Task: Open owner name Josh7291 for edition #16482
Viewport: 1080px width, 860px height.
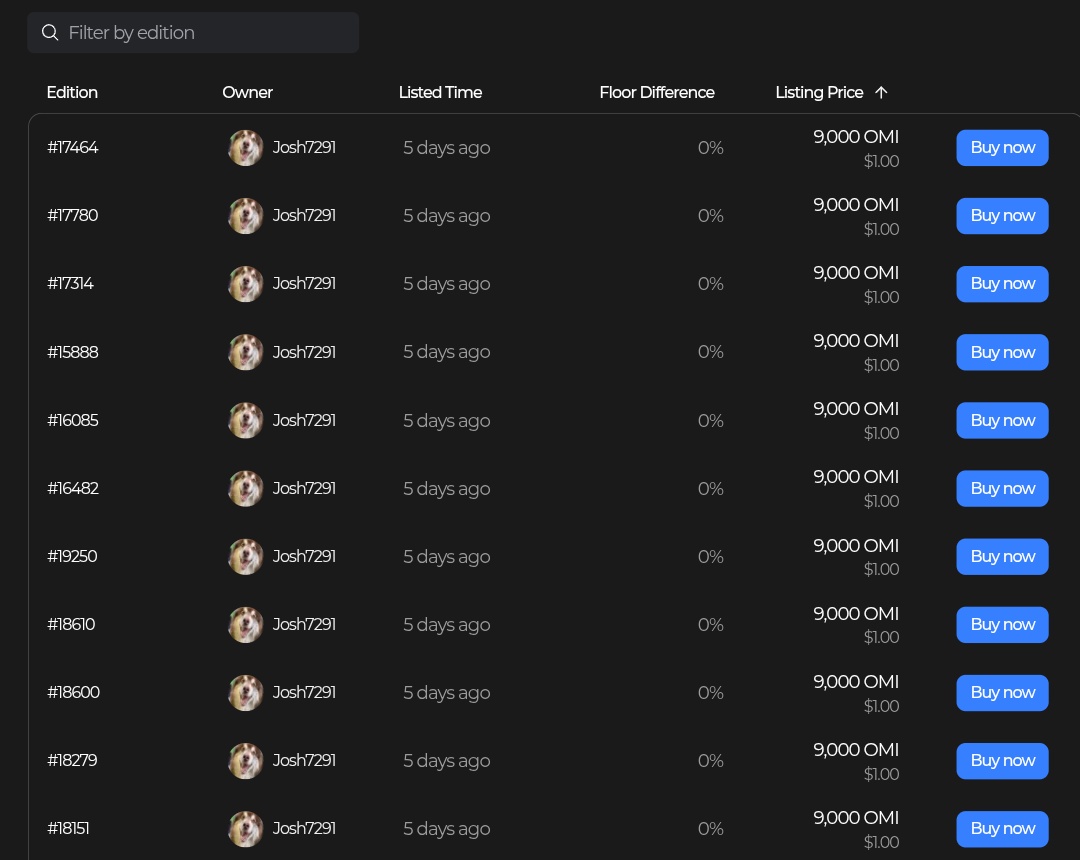Action: click(304, 488)
